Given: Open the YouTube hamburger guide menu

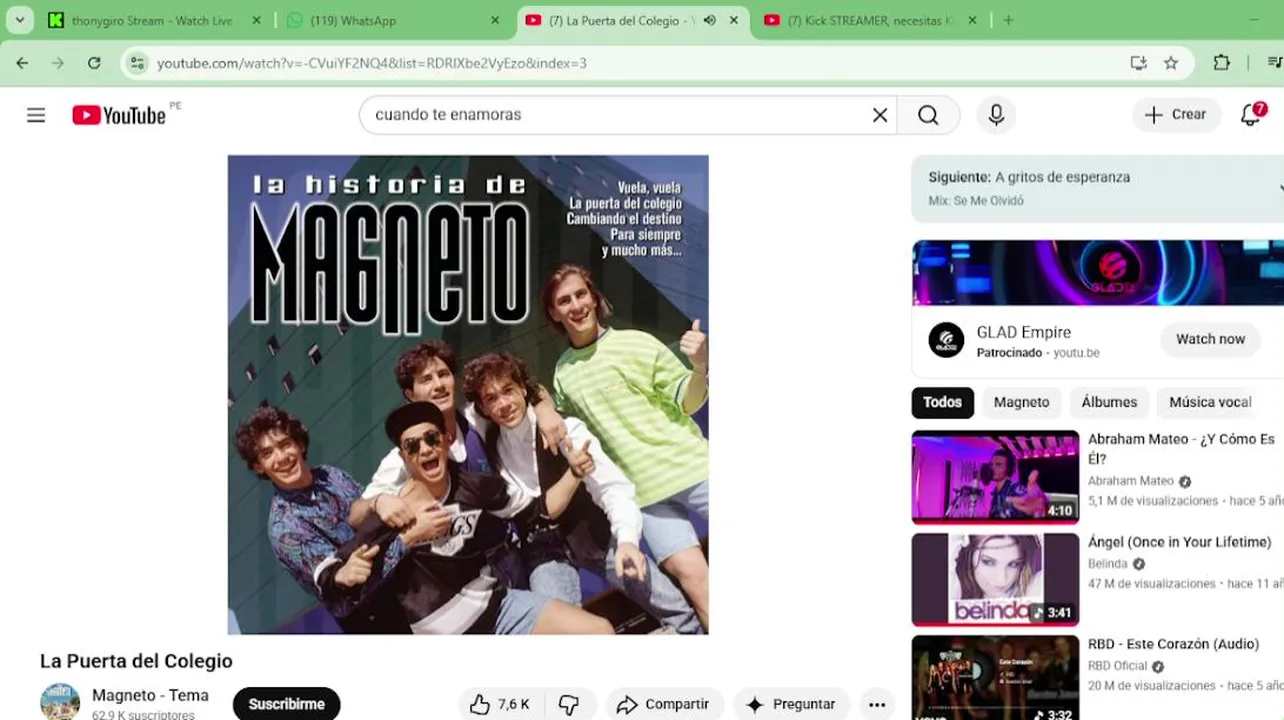Looking at the screenshot, I should 36,115.
